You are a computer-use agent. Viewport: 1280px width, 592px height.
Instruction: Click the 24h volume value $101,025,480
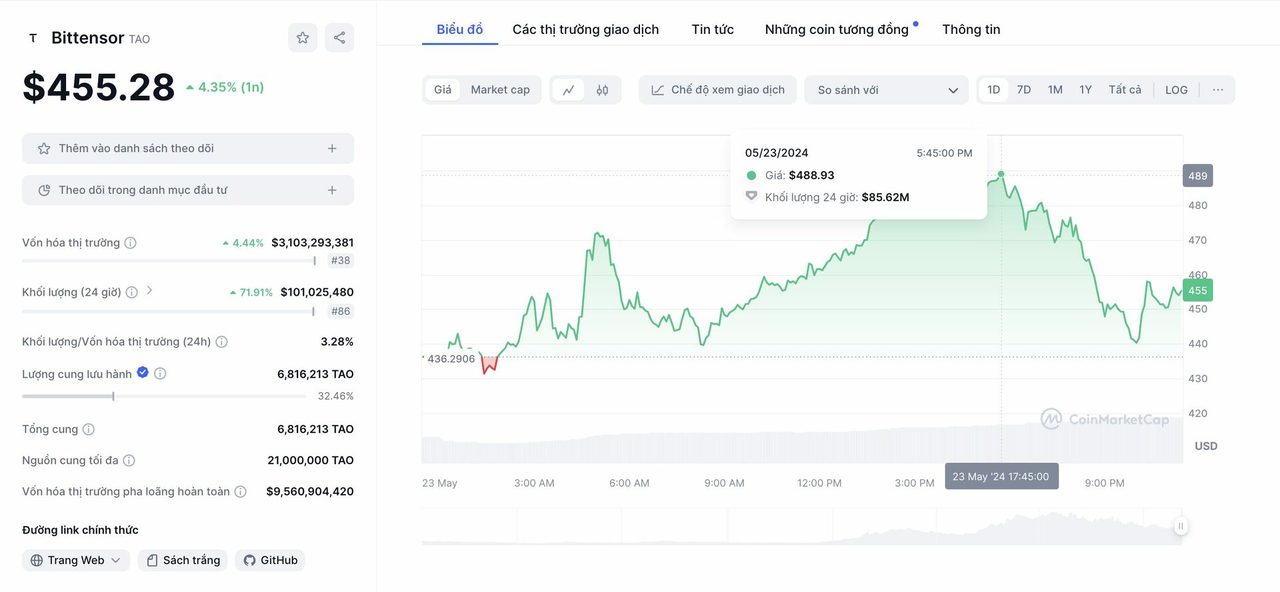click(x=317, y=292)
